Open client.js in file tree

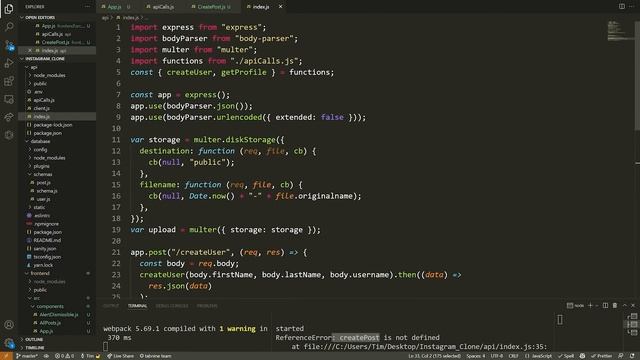pyautogui.click(x=57, y=108)
